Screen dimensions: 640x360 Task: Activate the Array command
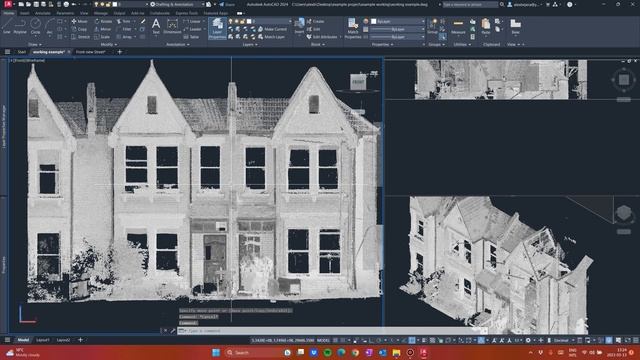(124, 37)
